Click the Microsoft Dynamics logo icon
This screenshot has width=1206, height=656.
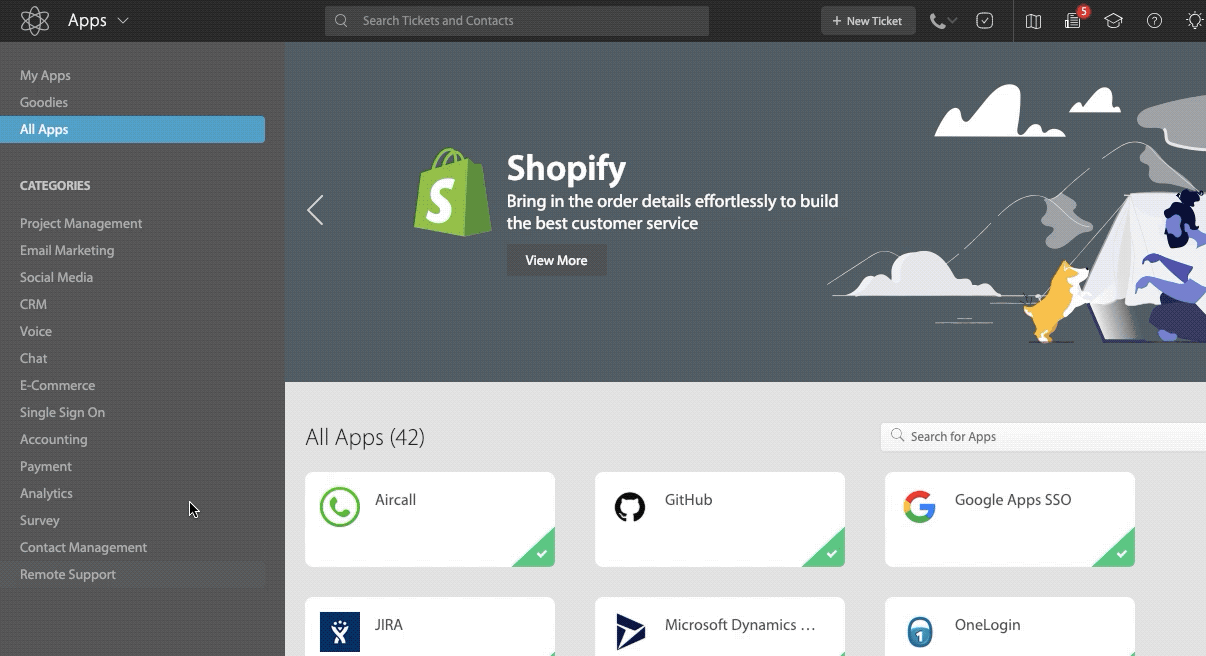coord(631,633)
